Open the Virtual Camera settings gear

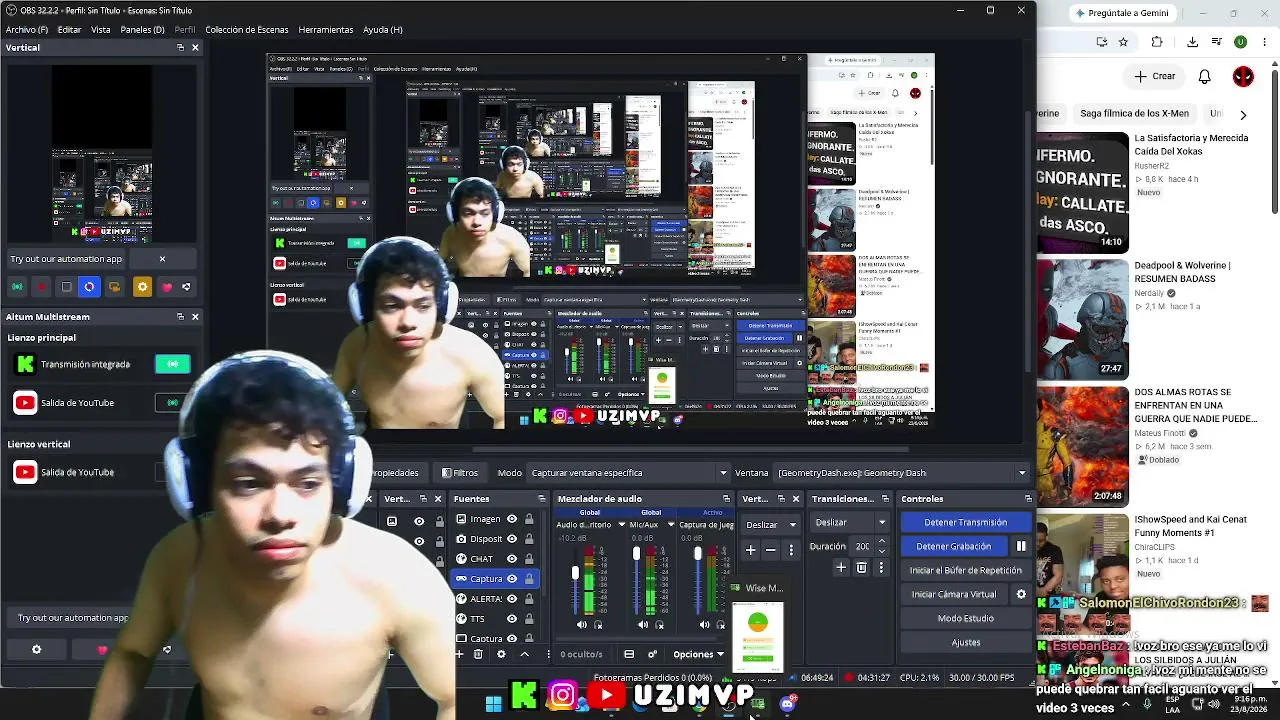[x=1021, y=594]
